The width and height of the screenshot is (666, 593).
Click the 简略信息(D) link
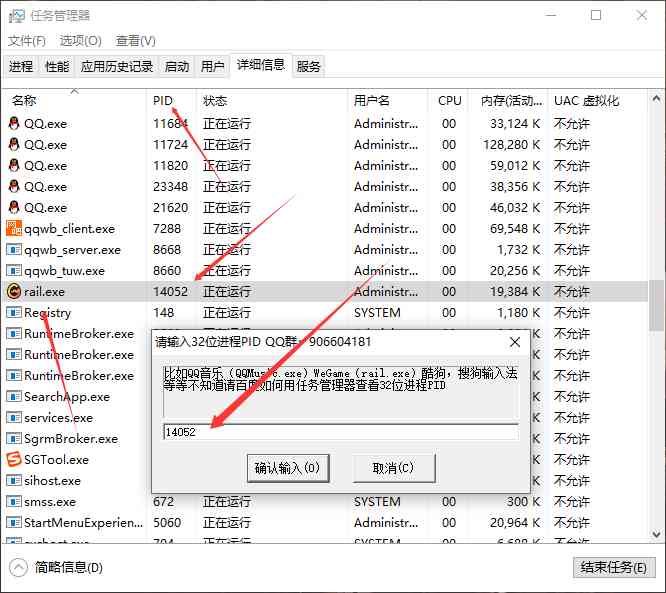coord(69,568)
